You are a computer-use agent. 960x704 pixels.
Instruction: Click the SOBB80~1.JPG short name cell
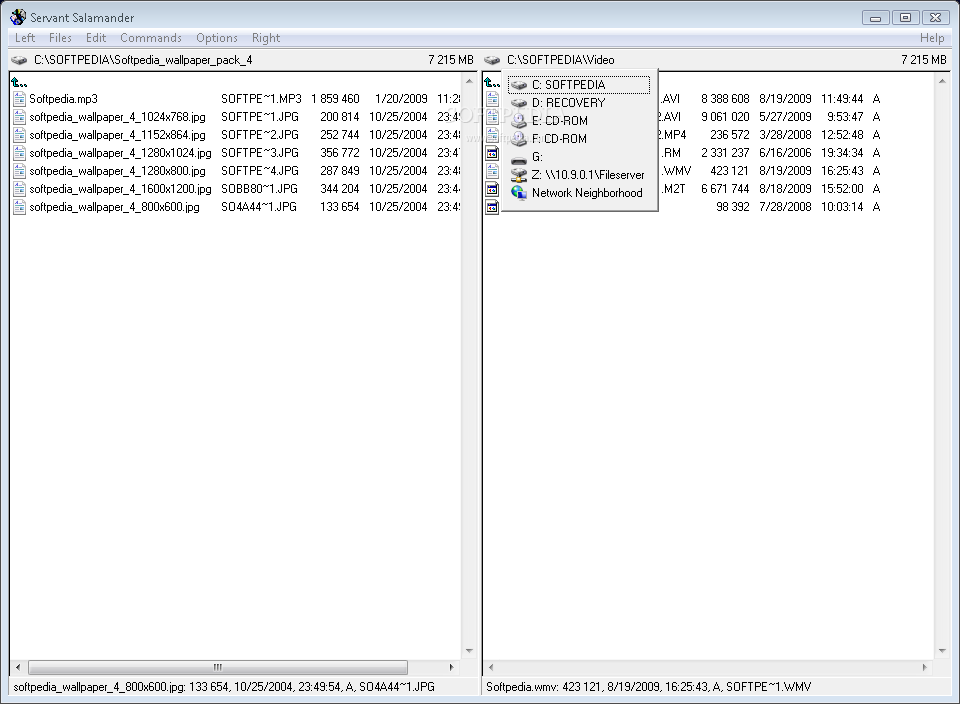pos(259,189)
